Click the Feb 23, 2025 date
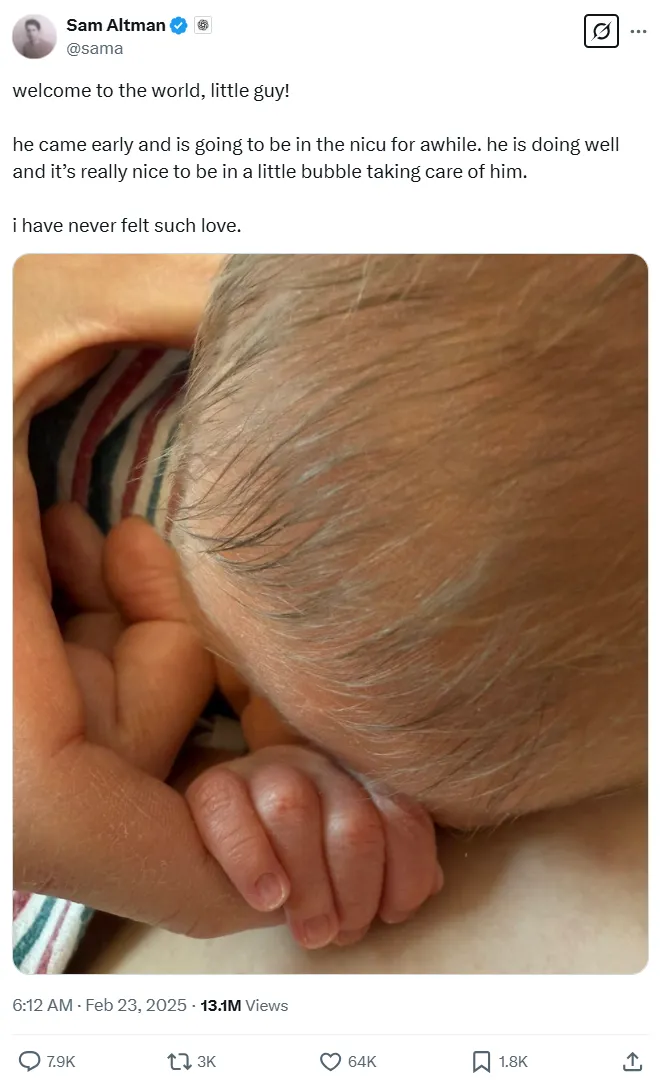This screenshot has width=660, height=1086. point(136,1005)
